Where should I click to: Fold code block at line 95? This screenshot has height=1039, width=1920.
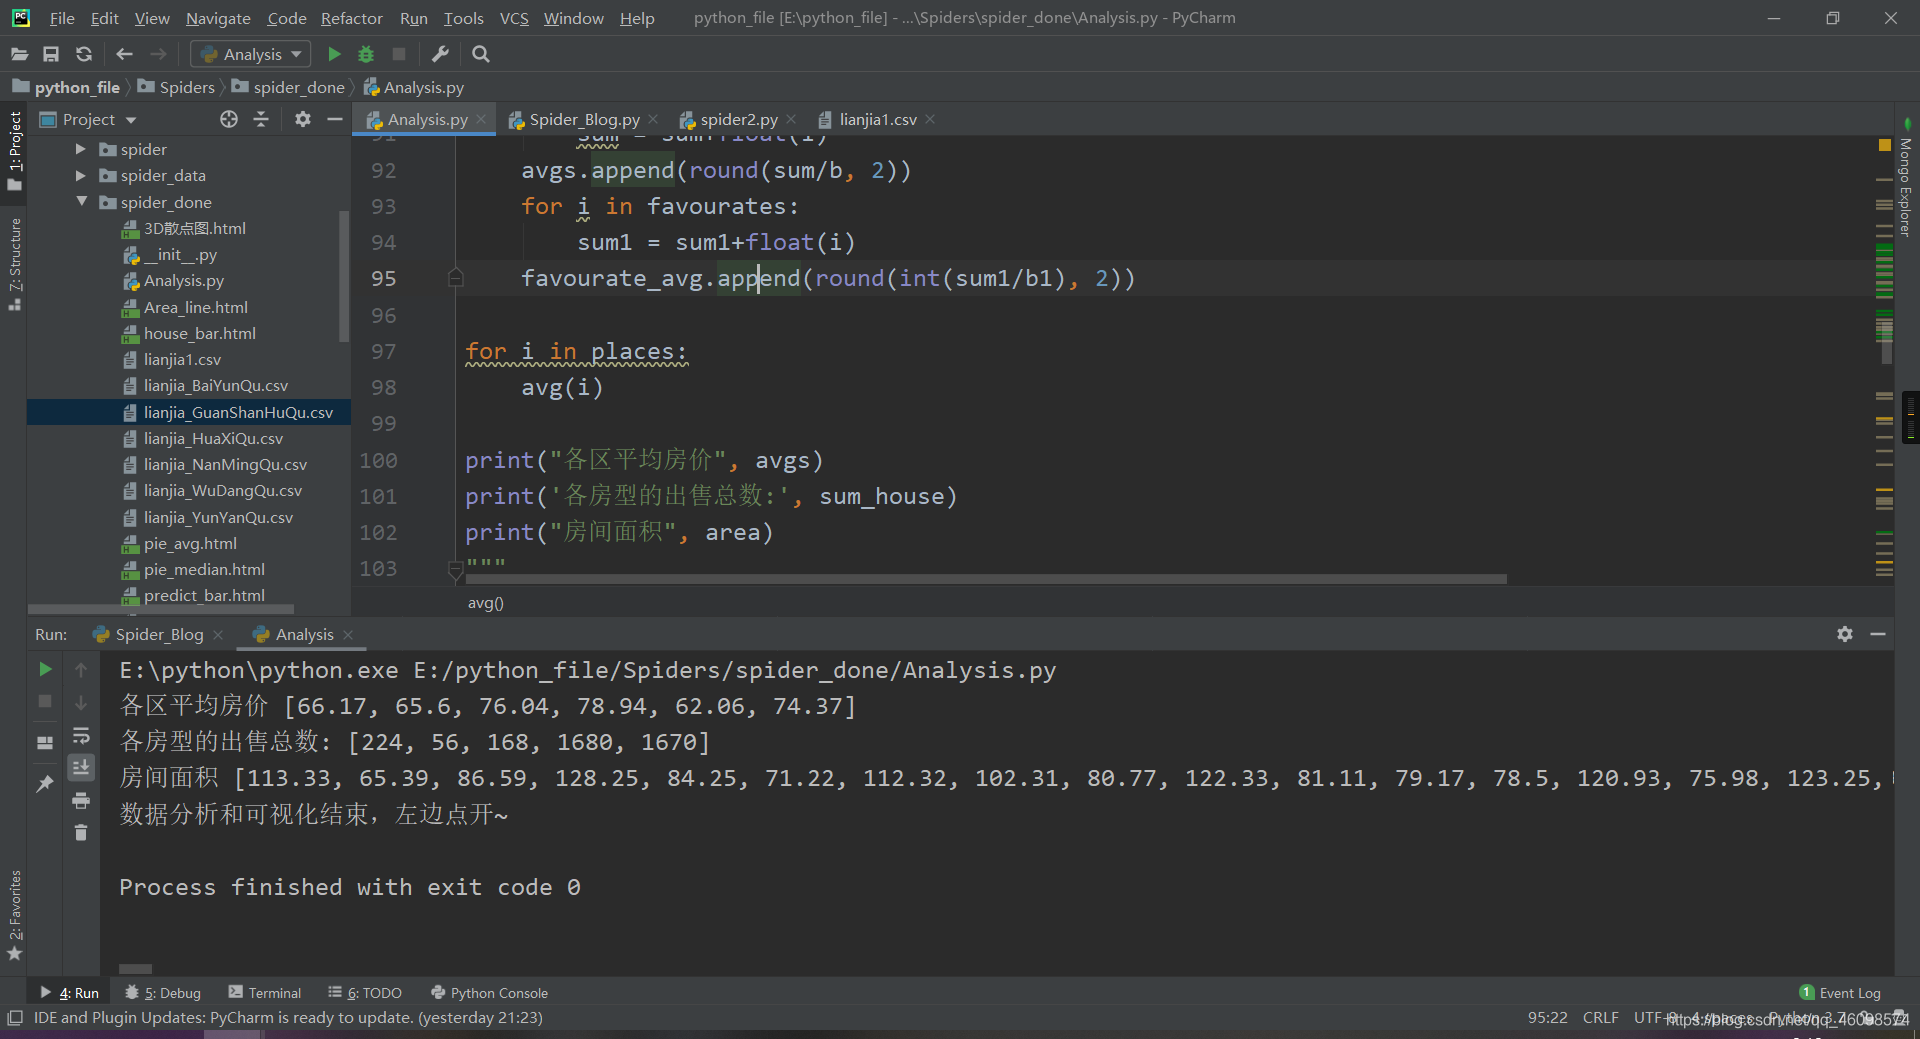coord(456,278)
